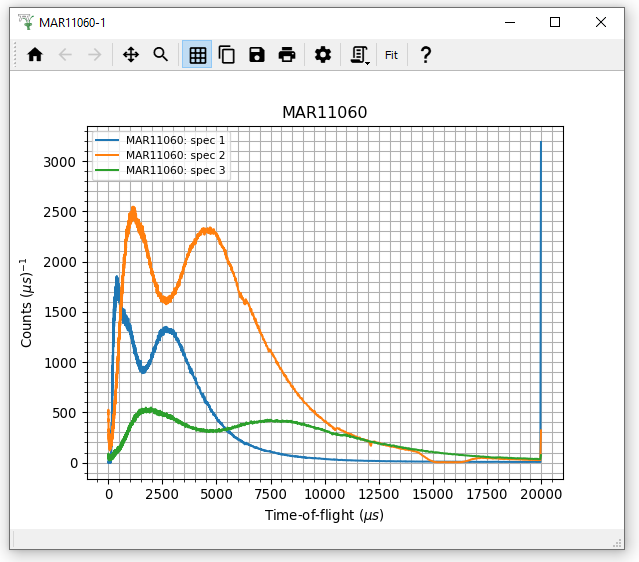Toggle grid lines button off

coord(197,55)
